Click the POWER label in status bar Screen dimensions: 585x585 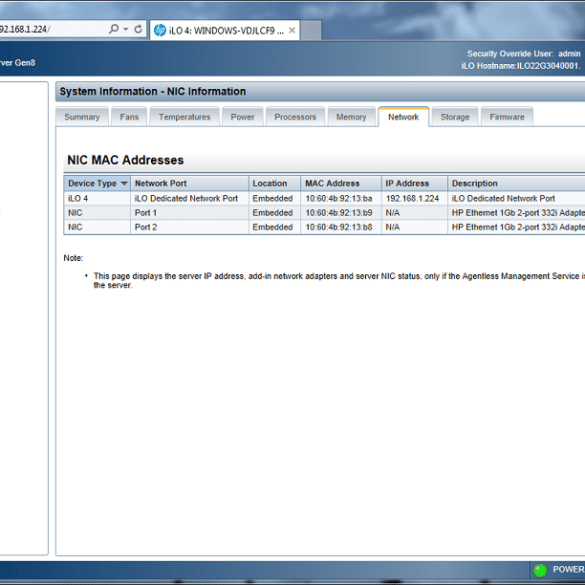568,569
